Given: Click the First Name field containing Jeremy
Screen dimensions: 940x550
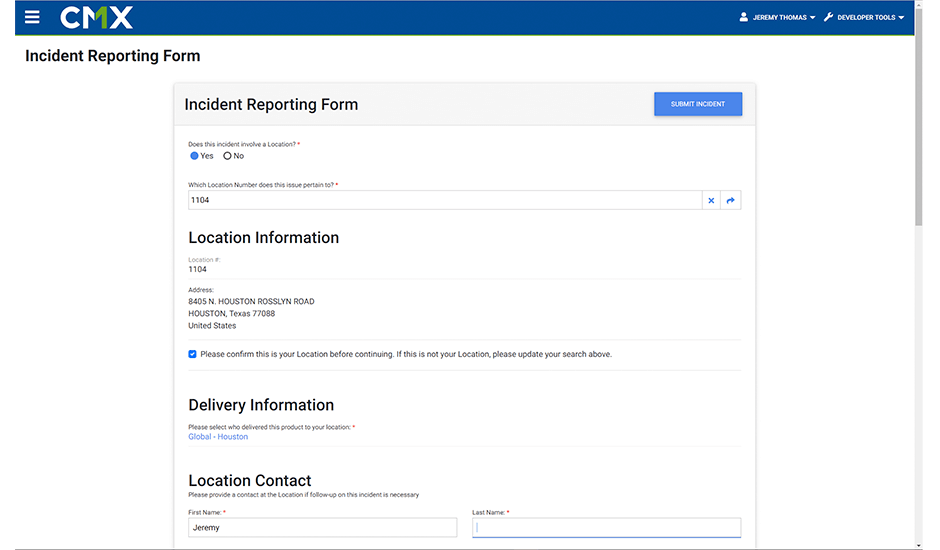Looking at the screenshot, I should pyautogui.click(x=323, y=528).
